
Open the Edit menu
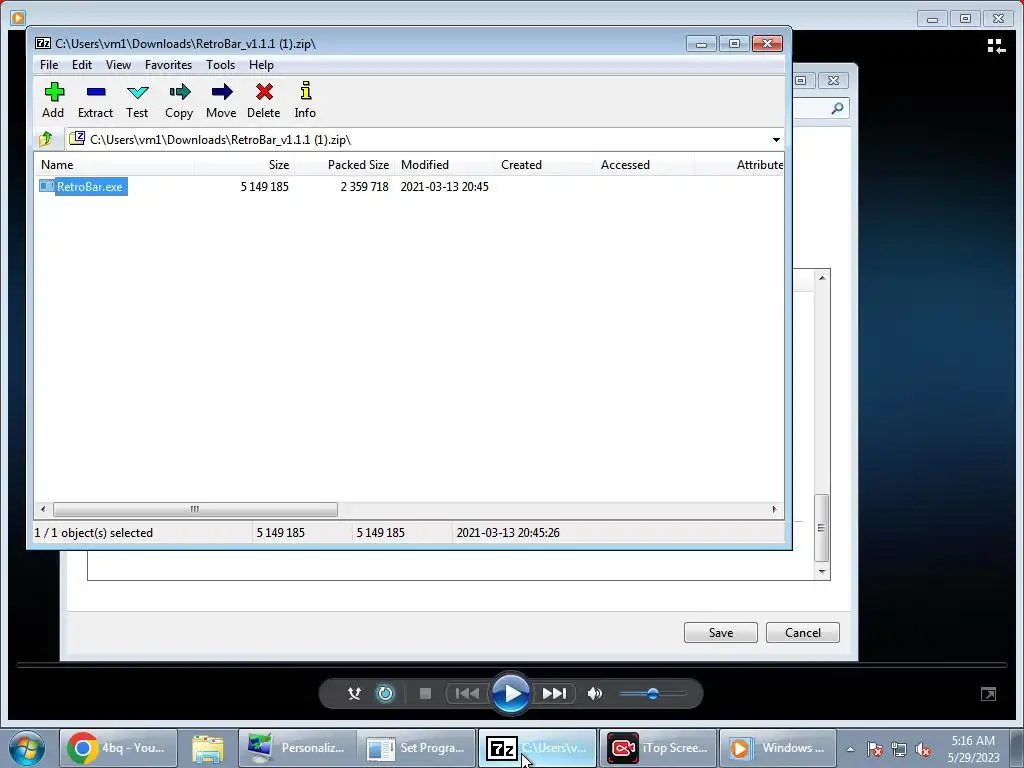coord(82,65)
